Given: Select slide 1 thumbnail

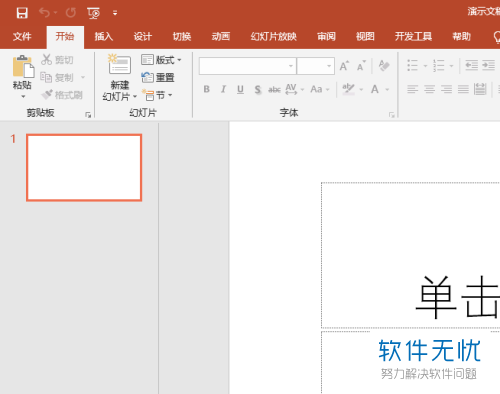Looking at the screenshot, I should [84, 168].
